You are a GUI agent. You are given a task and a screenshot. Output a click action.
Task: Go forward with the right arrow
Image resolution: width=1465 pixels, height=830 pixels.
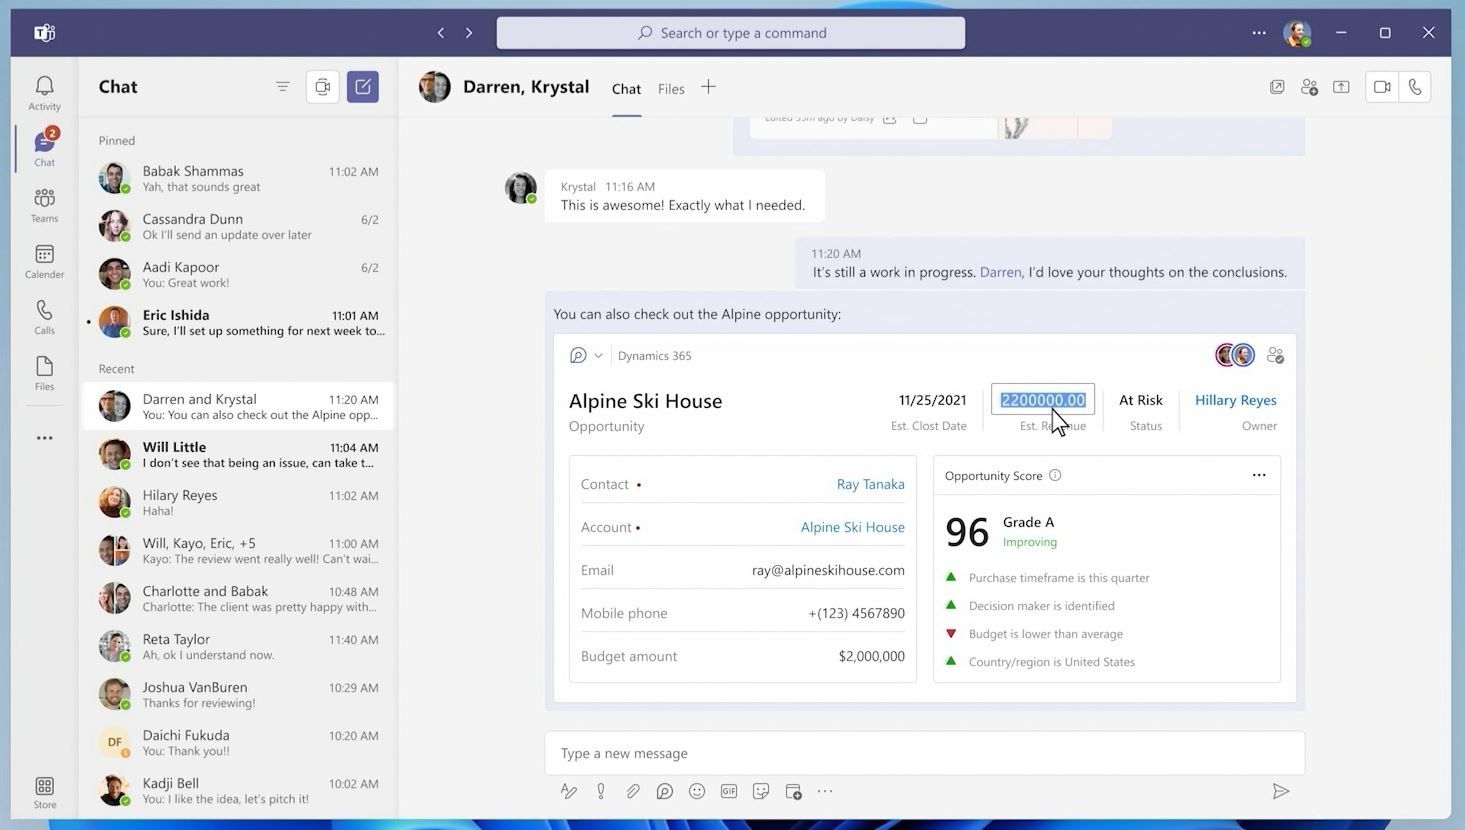(x=468, y=33)
